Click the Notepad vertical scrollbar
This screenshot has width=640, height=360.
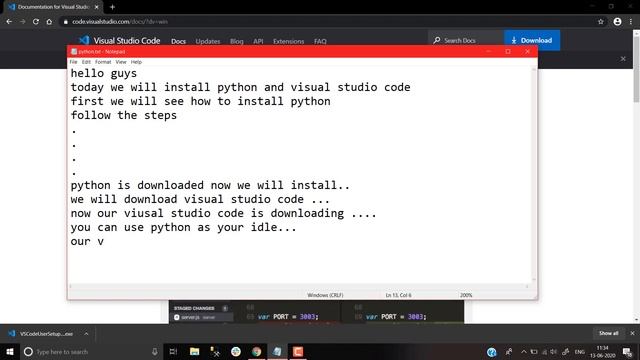(x=534, y=174)
